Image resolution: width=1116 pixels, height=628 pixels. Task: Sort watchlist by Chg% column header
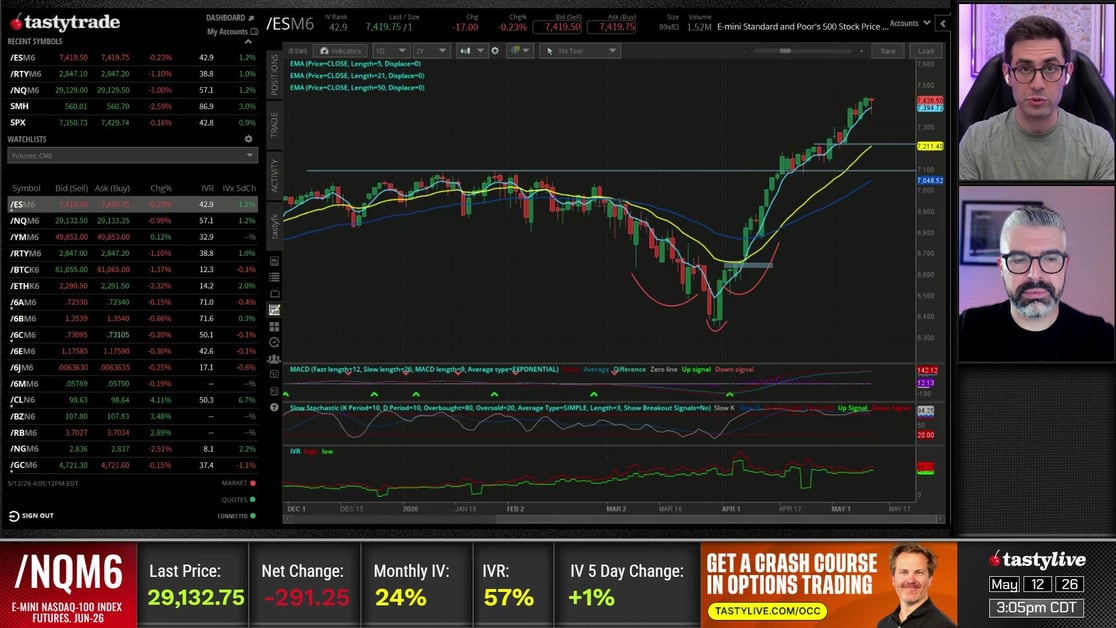161,188
